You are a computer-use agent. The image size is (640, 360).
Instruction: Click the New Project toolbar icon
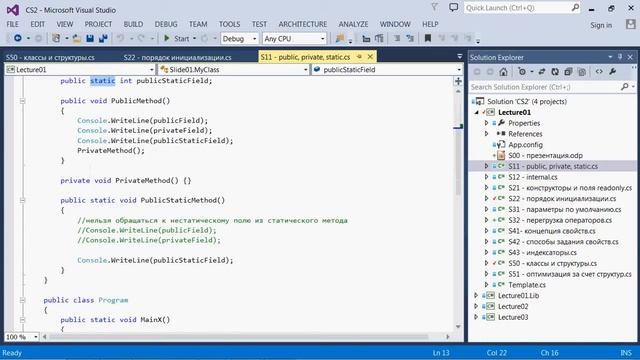56,38
